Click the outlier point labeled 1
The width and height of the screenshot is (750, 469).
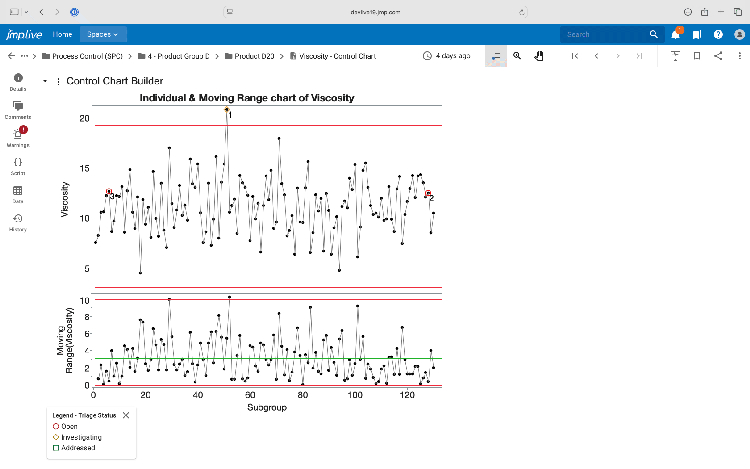pos(227,110)
